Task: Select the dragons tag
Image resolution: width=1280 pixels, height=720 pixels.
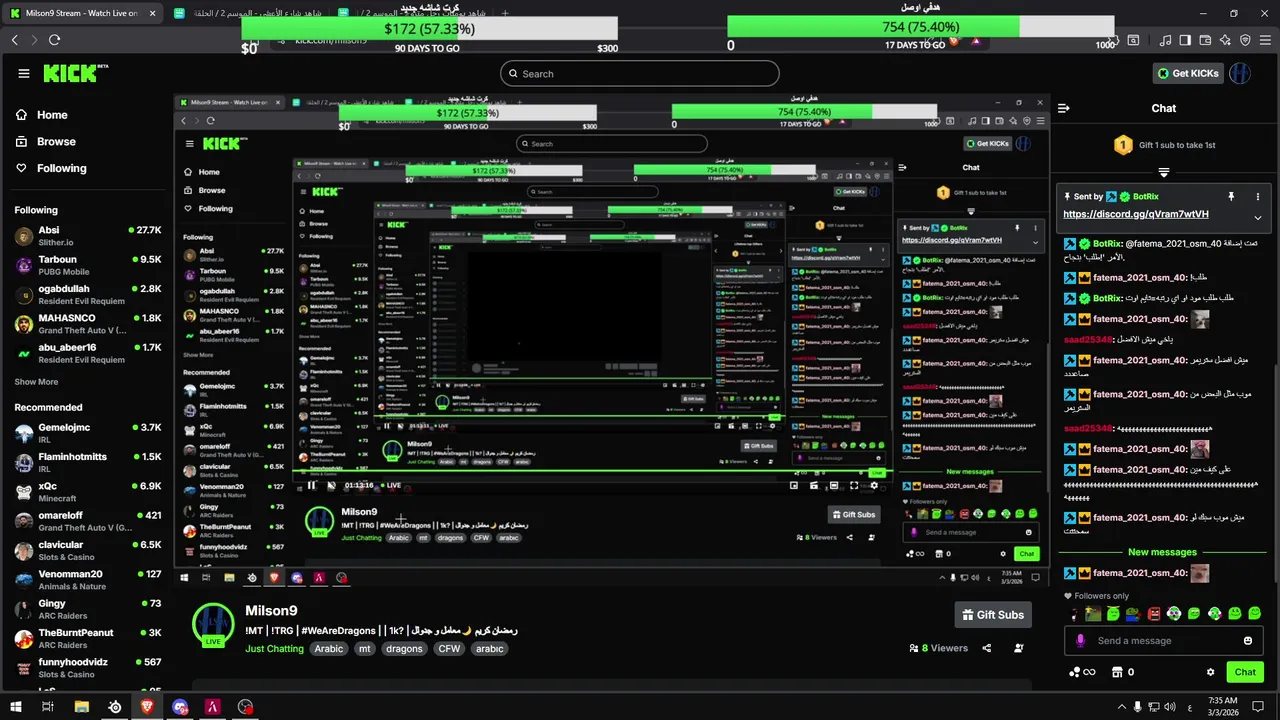Action: [x=404, y=649]
